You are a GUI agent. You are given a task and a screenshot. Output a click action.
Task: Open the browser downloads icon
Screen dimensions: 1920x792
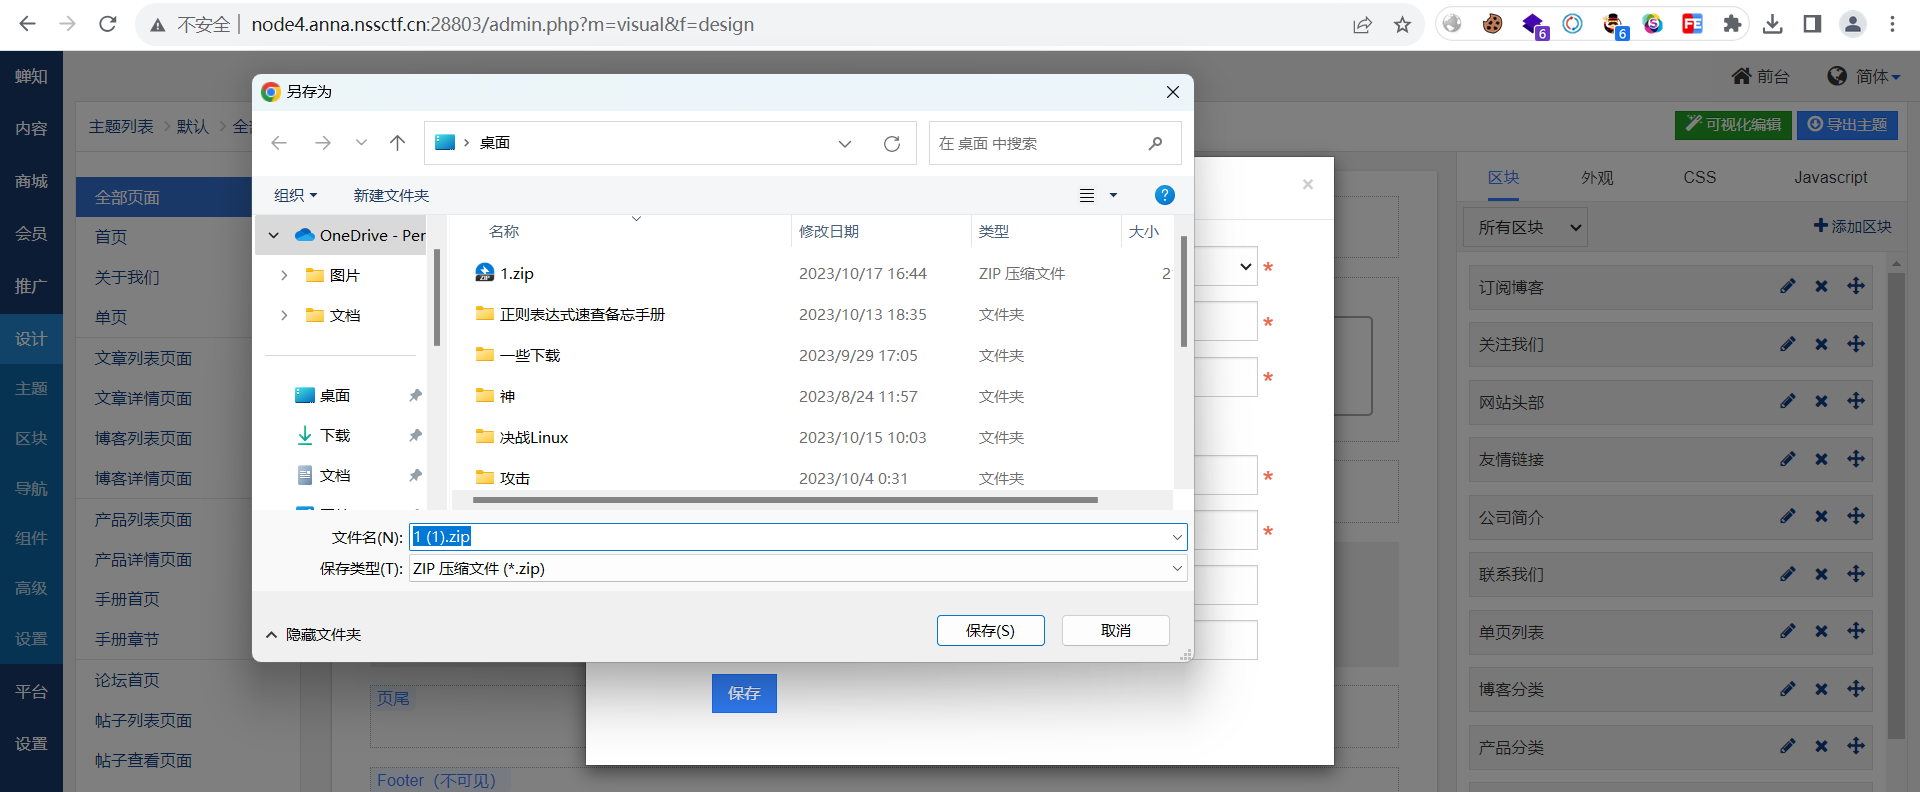(x=1772, y=24)
